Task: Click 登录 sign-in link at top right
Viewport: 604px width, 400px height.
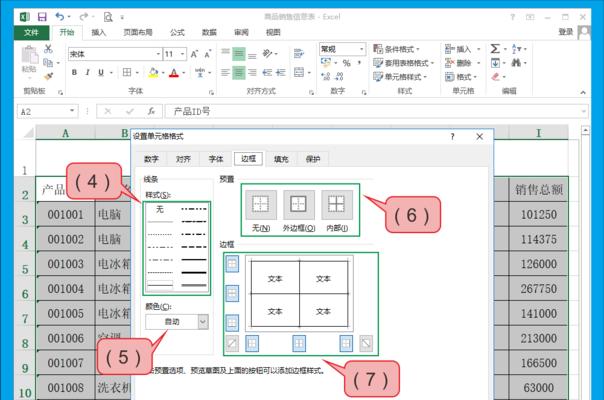Action: click(566, 32)
